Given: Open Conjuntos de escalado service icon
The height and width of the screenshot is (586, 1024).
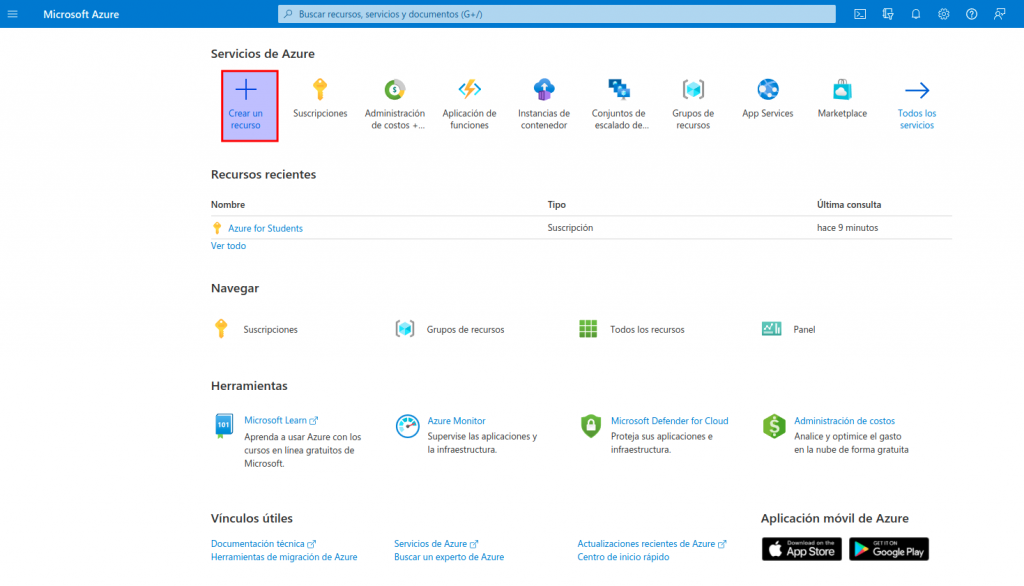Looking at the screenshot, I should pos(618,89).
